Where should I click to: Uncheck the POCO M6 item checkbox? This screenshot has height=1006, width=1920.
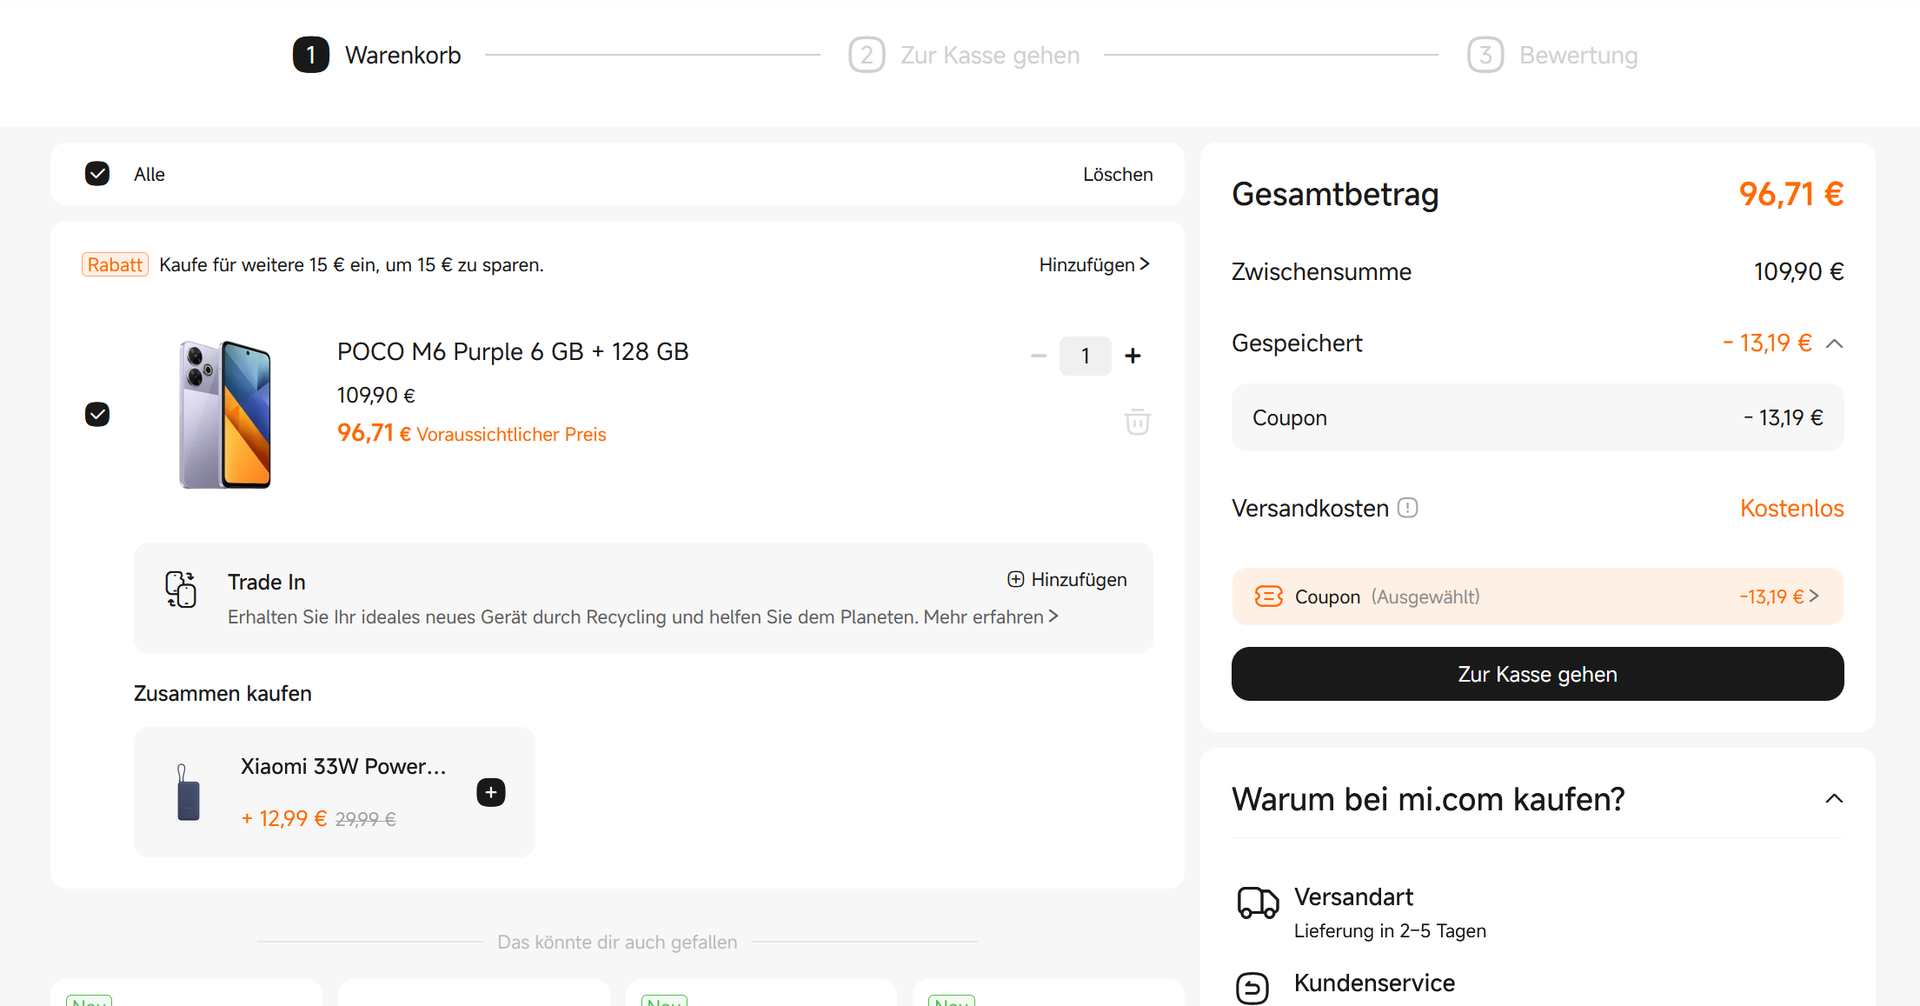coord(97,414)
